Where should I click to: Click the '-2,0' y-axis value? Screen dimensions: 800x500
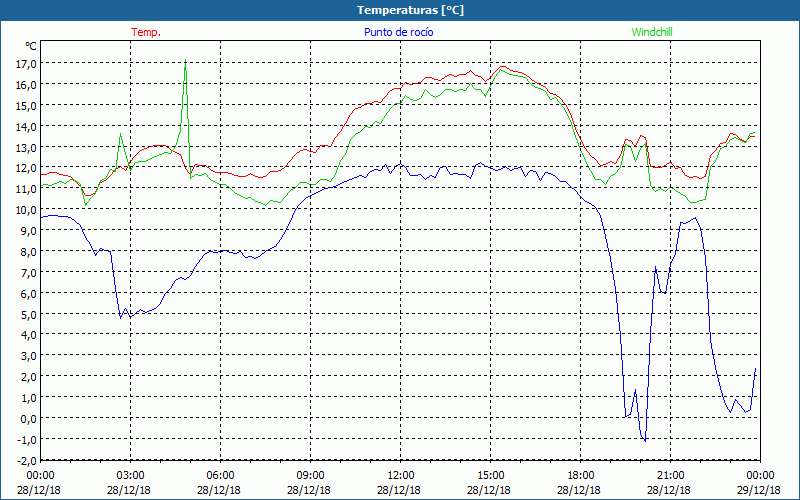27,460
